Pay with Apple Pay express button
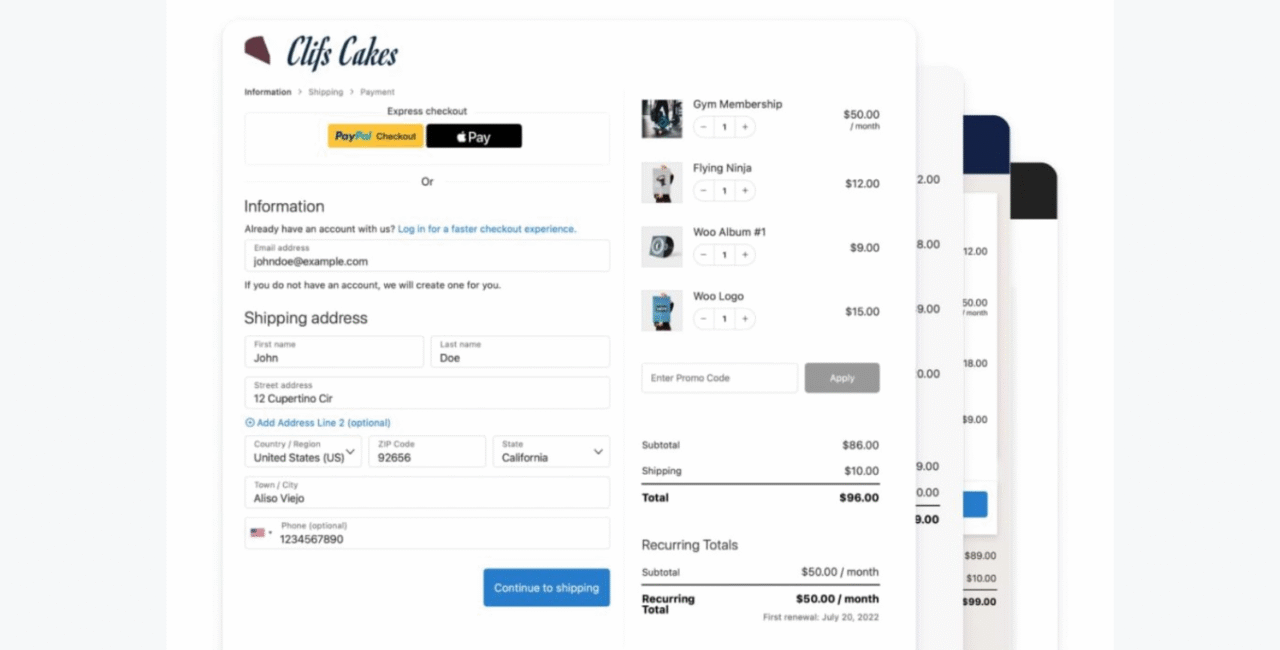This screenshot has height=650, width=1280. [474, 136]
